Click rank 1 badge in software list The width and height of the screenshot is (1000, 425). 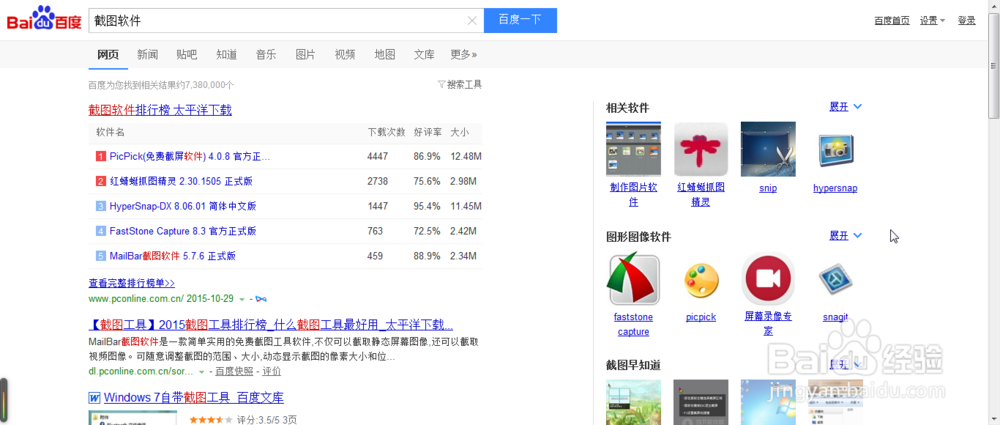click(x=101, y=156)
